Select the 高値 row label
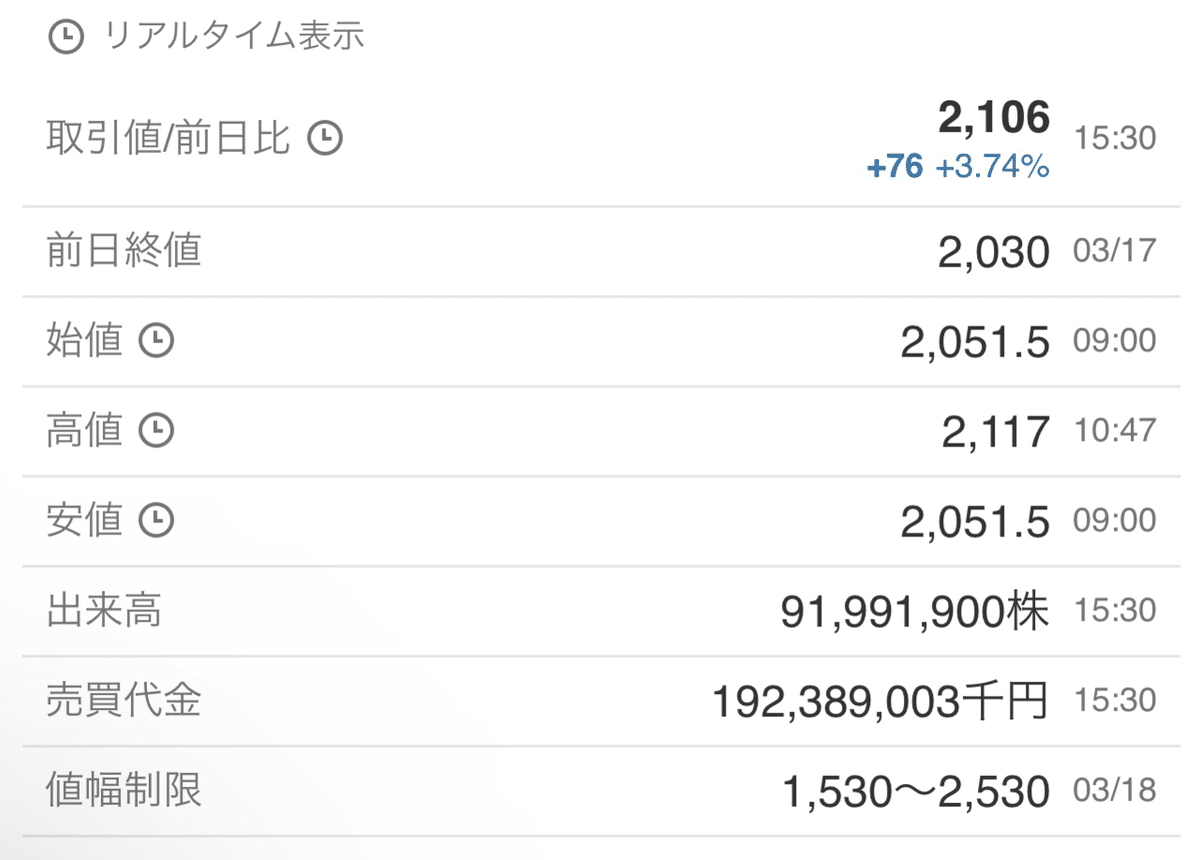Image resolution: width=1200 pixels, height=860 pixels. [86, 430]
